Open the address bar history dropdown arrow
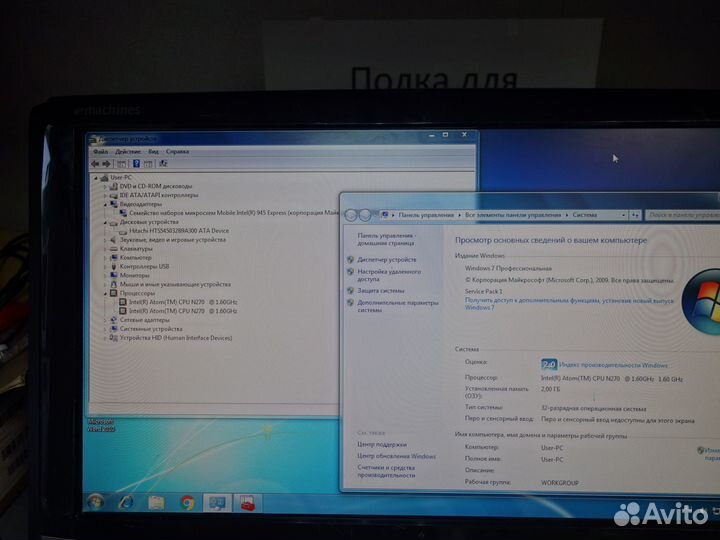This screenshot has height=540, width=720. (x=623, y=215)
